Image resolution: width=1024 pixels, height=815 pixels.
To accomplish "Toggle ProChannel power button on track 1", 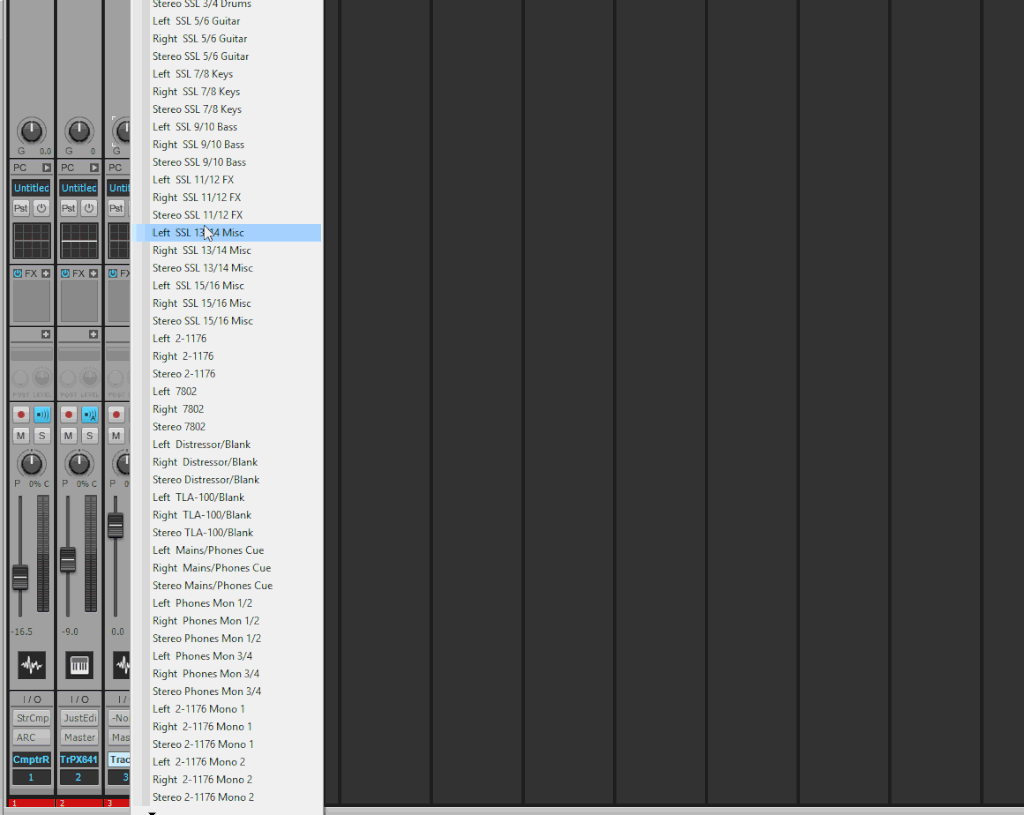I will pyautogui.click(x=41, y=208).
